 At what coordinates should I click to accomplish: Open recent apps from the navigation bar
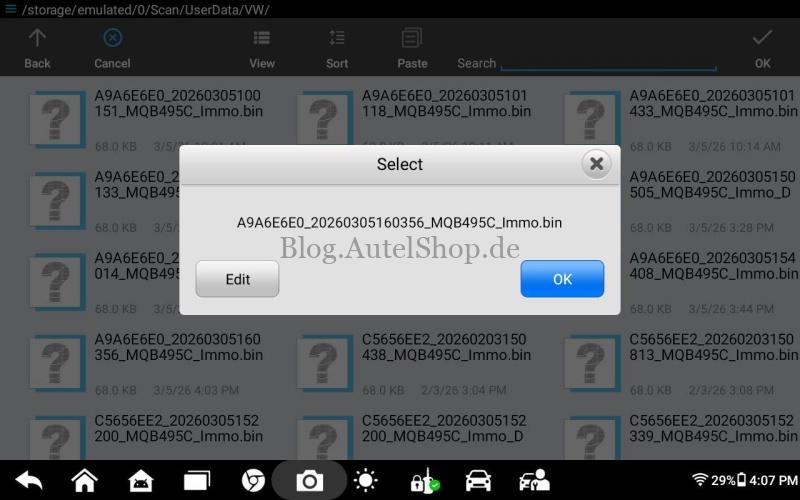pyautogui.click(x=197, y=481)
